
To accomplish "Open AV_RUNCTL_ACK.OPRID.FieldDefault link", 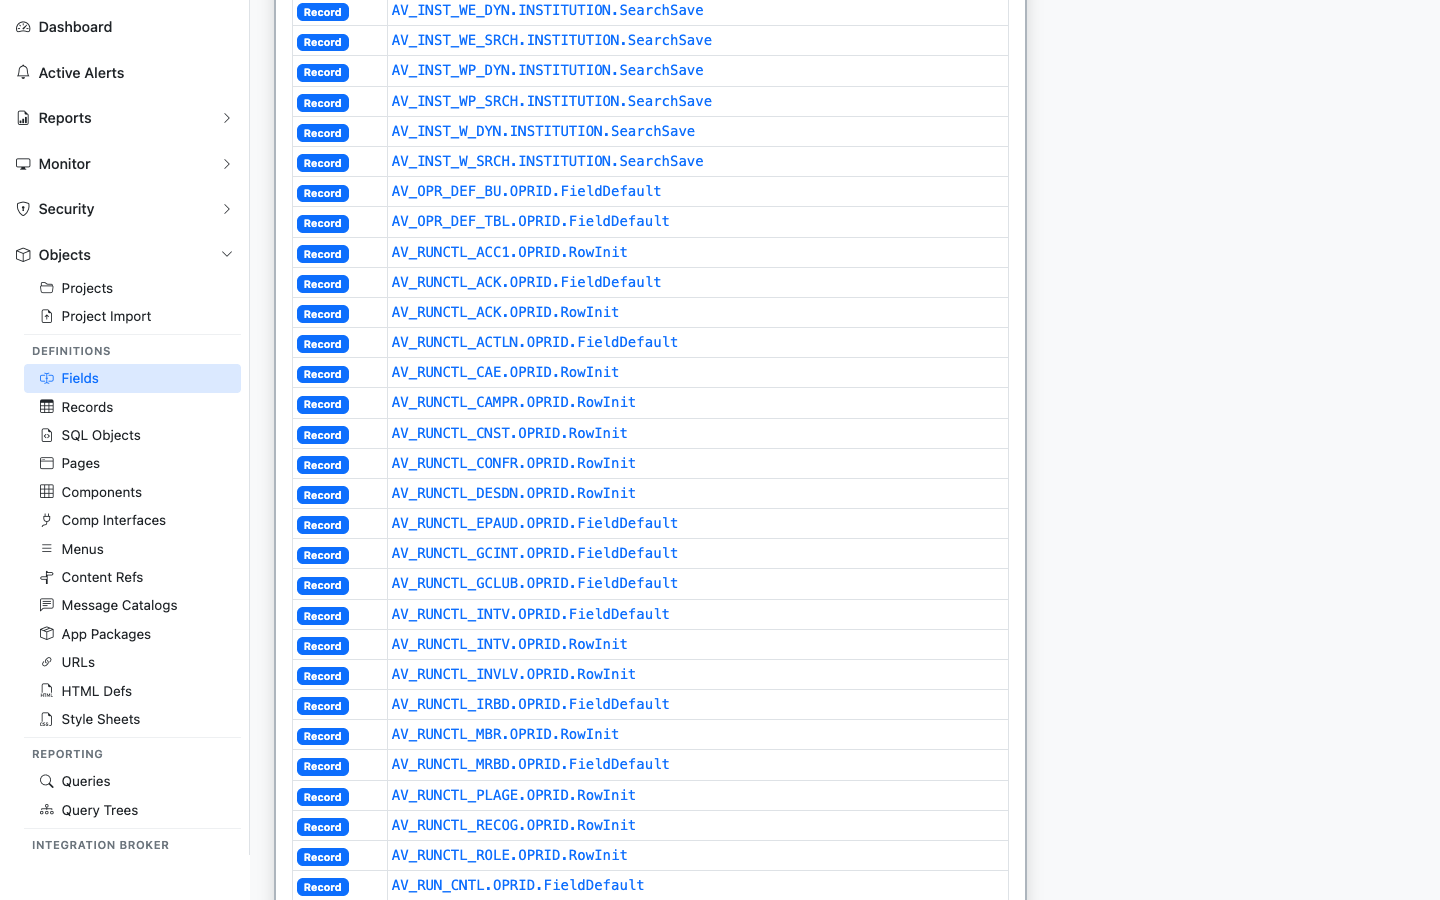I will pyautogui.click(x=526, y=282).
